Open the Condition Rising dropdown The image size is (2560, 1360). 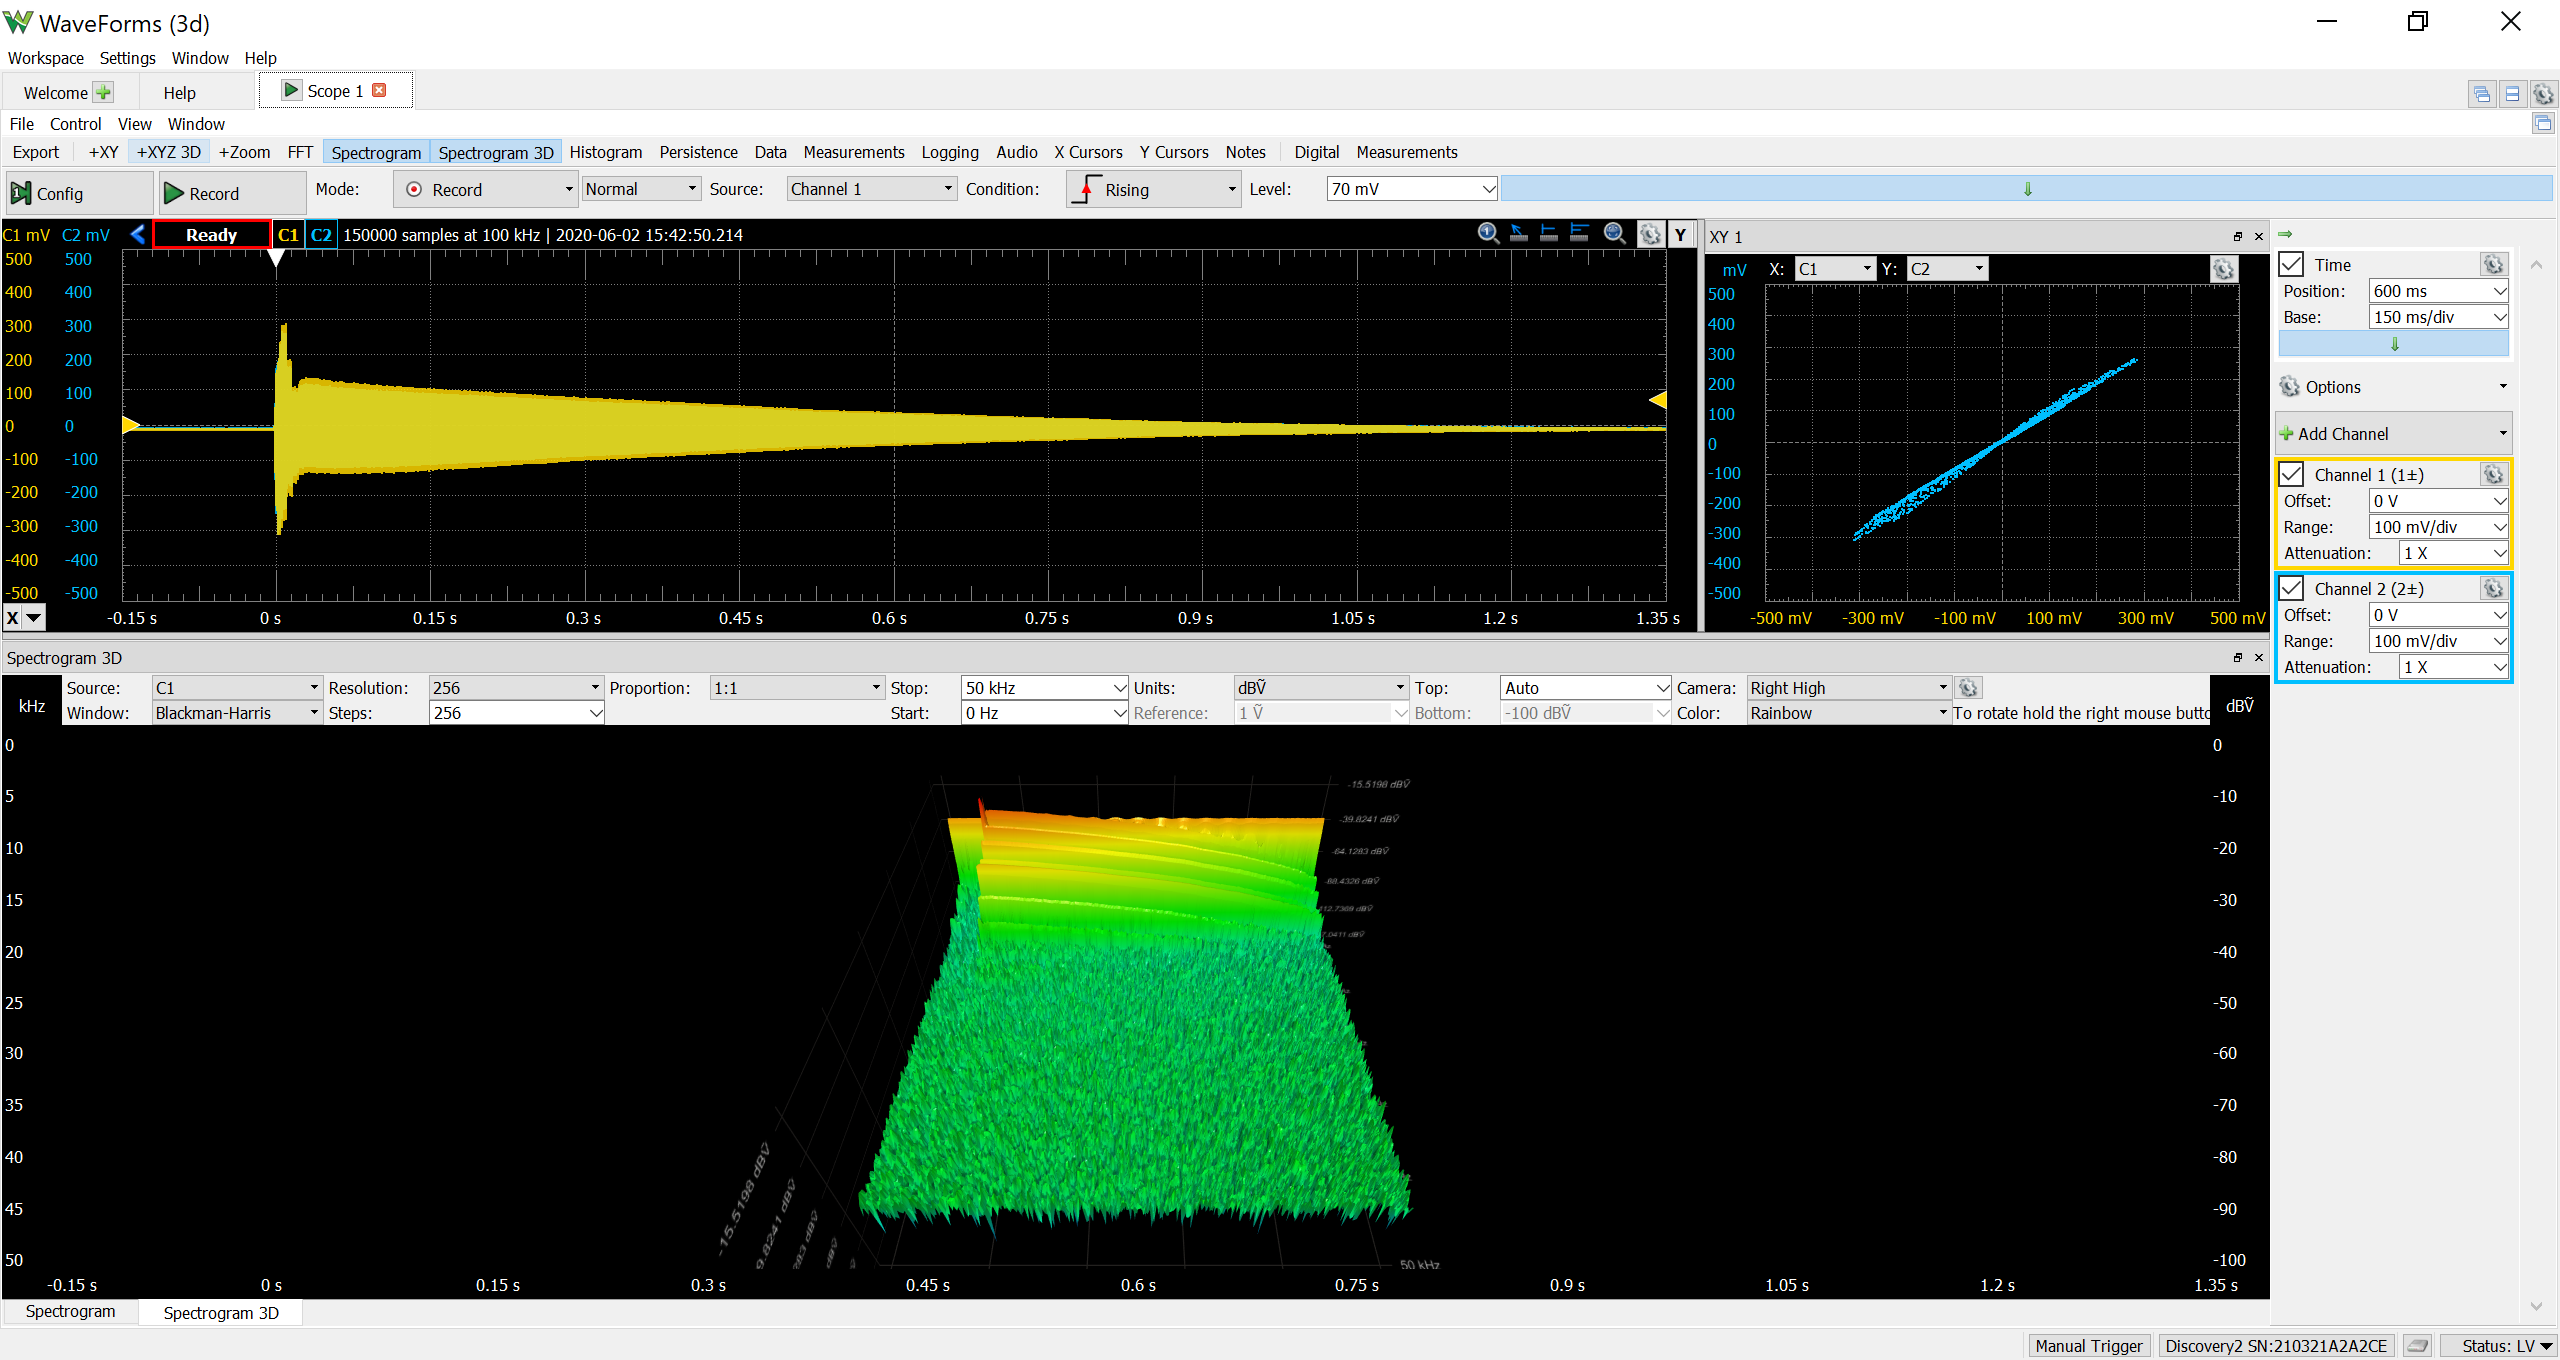click(1154, 189)
